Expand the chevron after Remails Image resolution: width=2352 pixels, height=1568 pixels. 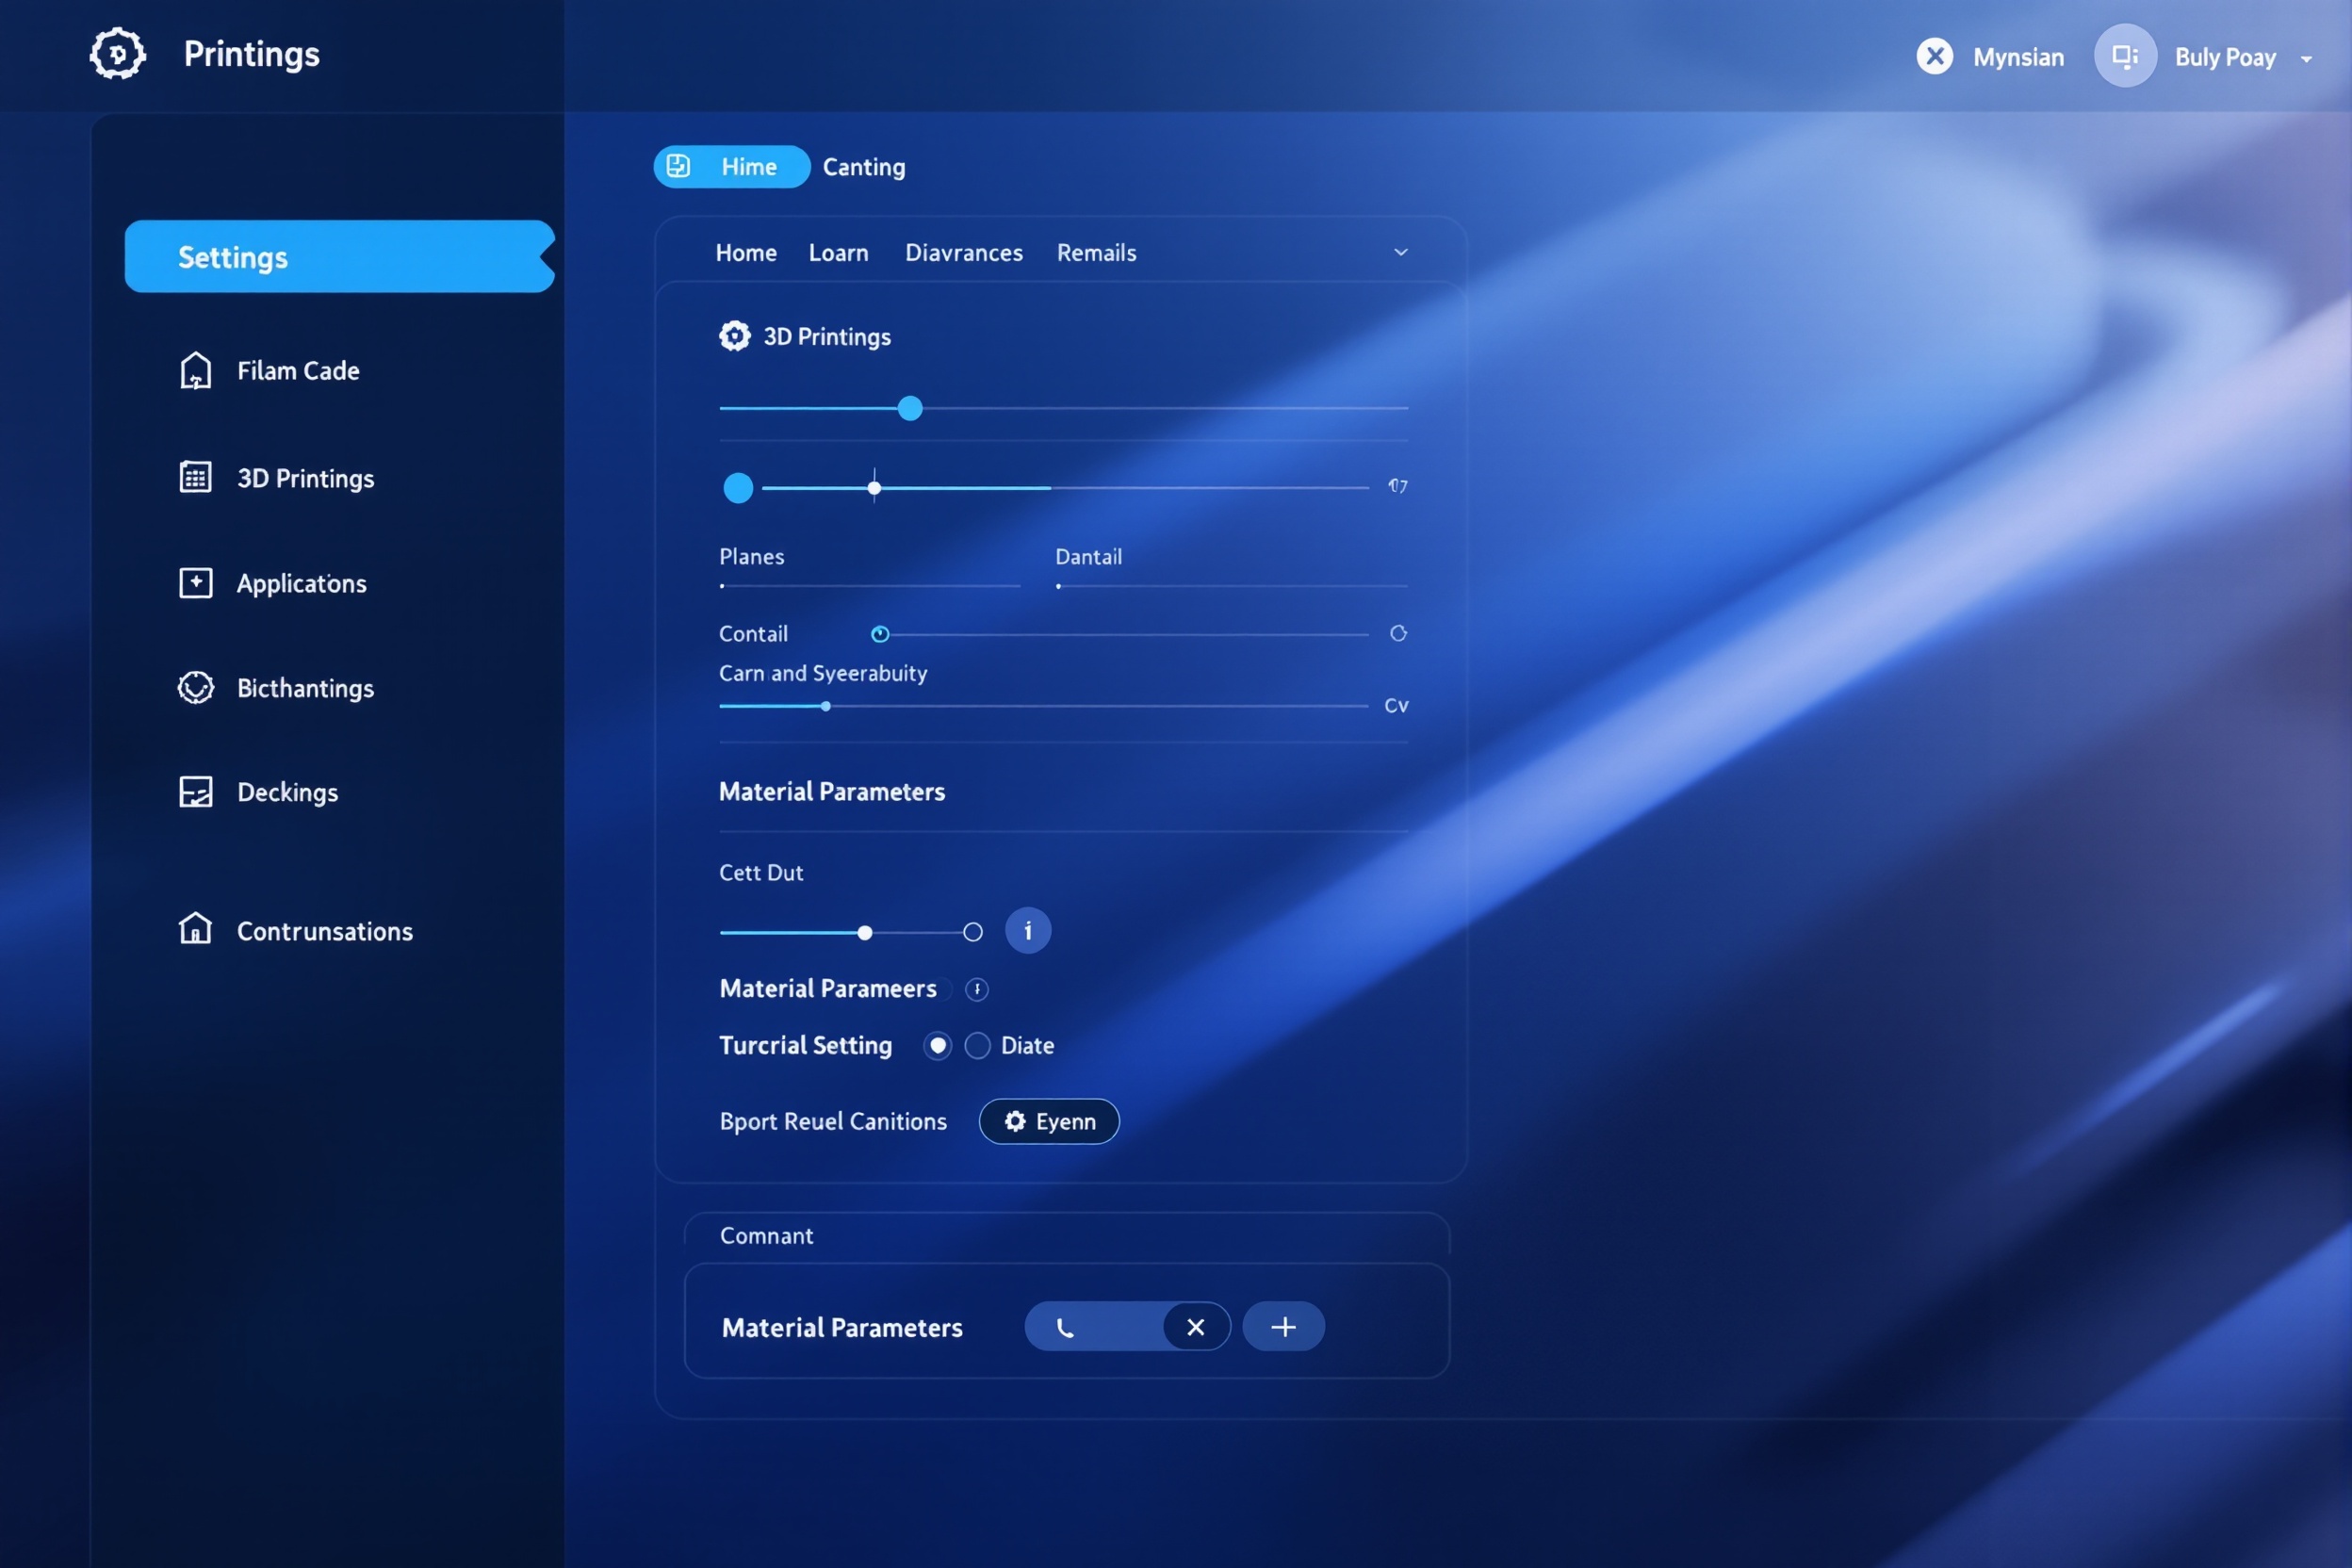(x=1400, y=253)
